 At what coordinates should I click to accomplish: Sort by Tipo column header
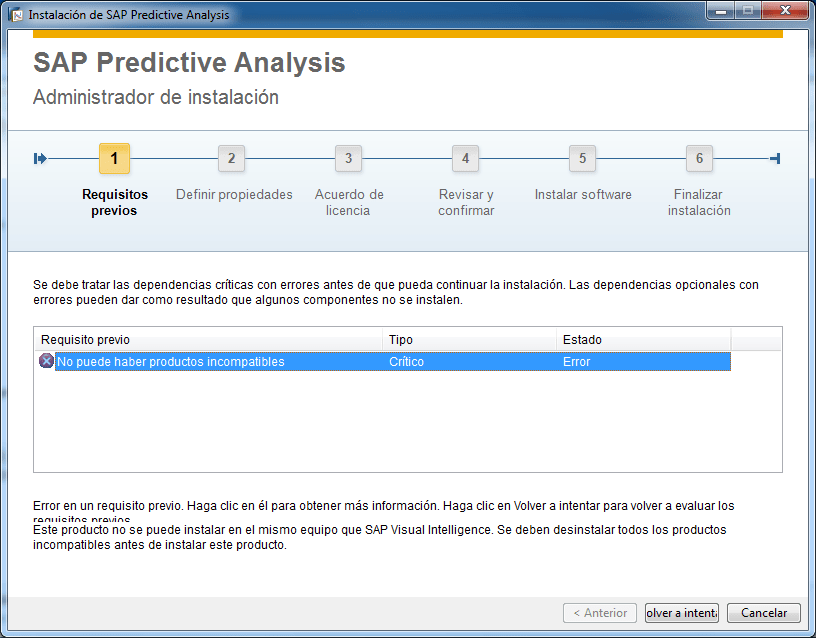coord(468,340)
